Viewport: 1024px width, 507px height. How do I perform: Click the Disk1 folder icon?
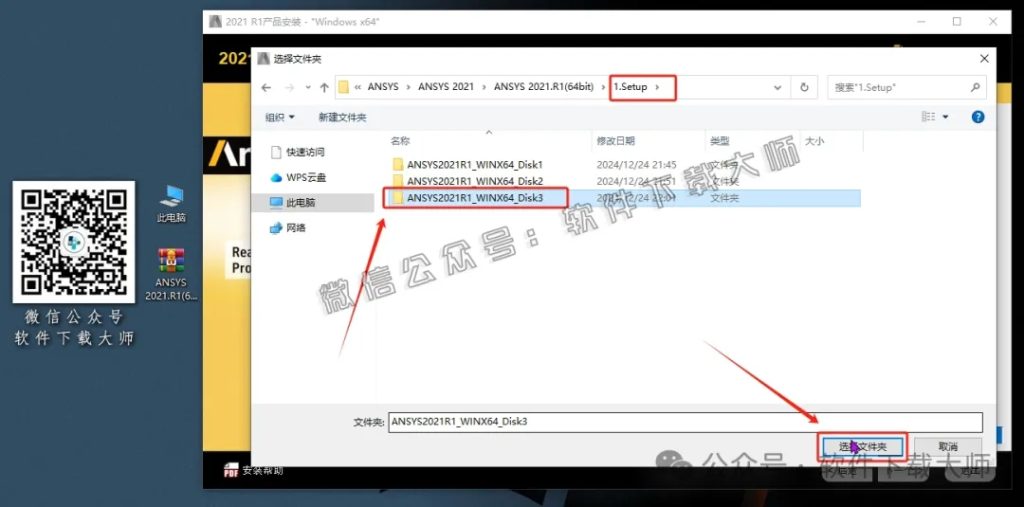coord(398,165)
